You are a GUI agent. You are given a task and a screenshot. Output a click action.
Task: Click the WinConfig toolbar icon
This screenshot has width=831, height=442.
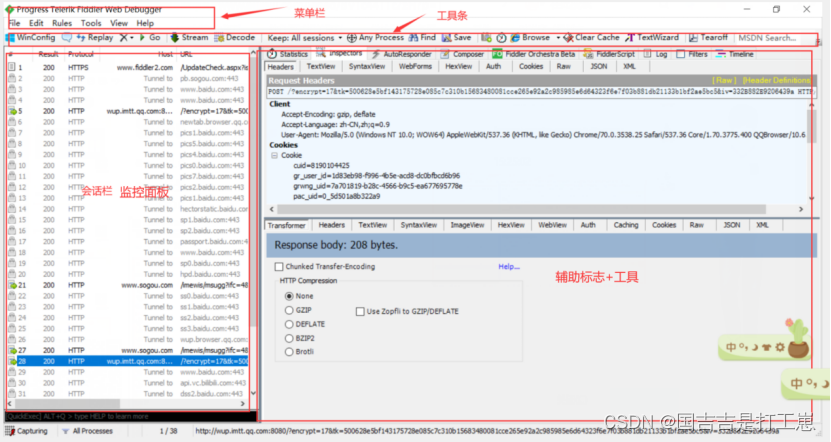point(10,38)
